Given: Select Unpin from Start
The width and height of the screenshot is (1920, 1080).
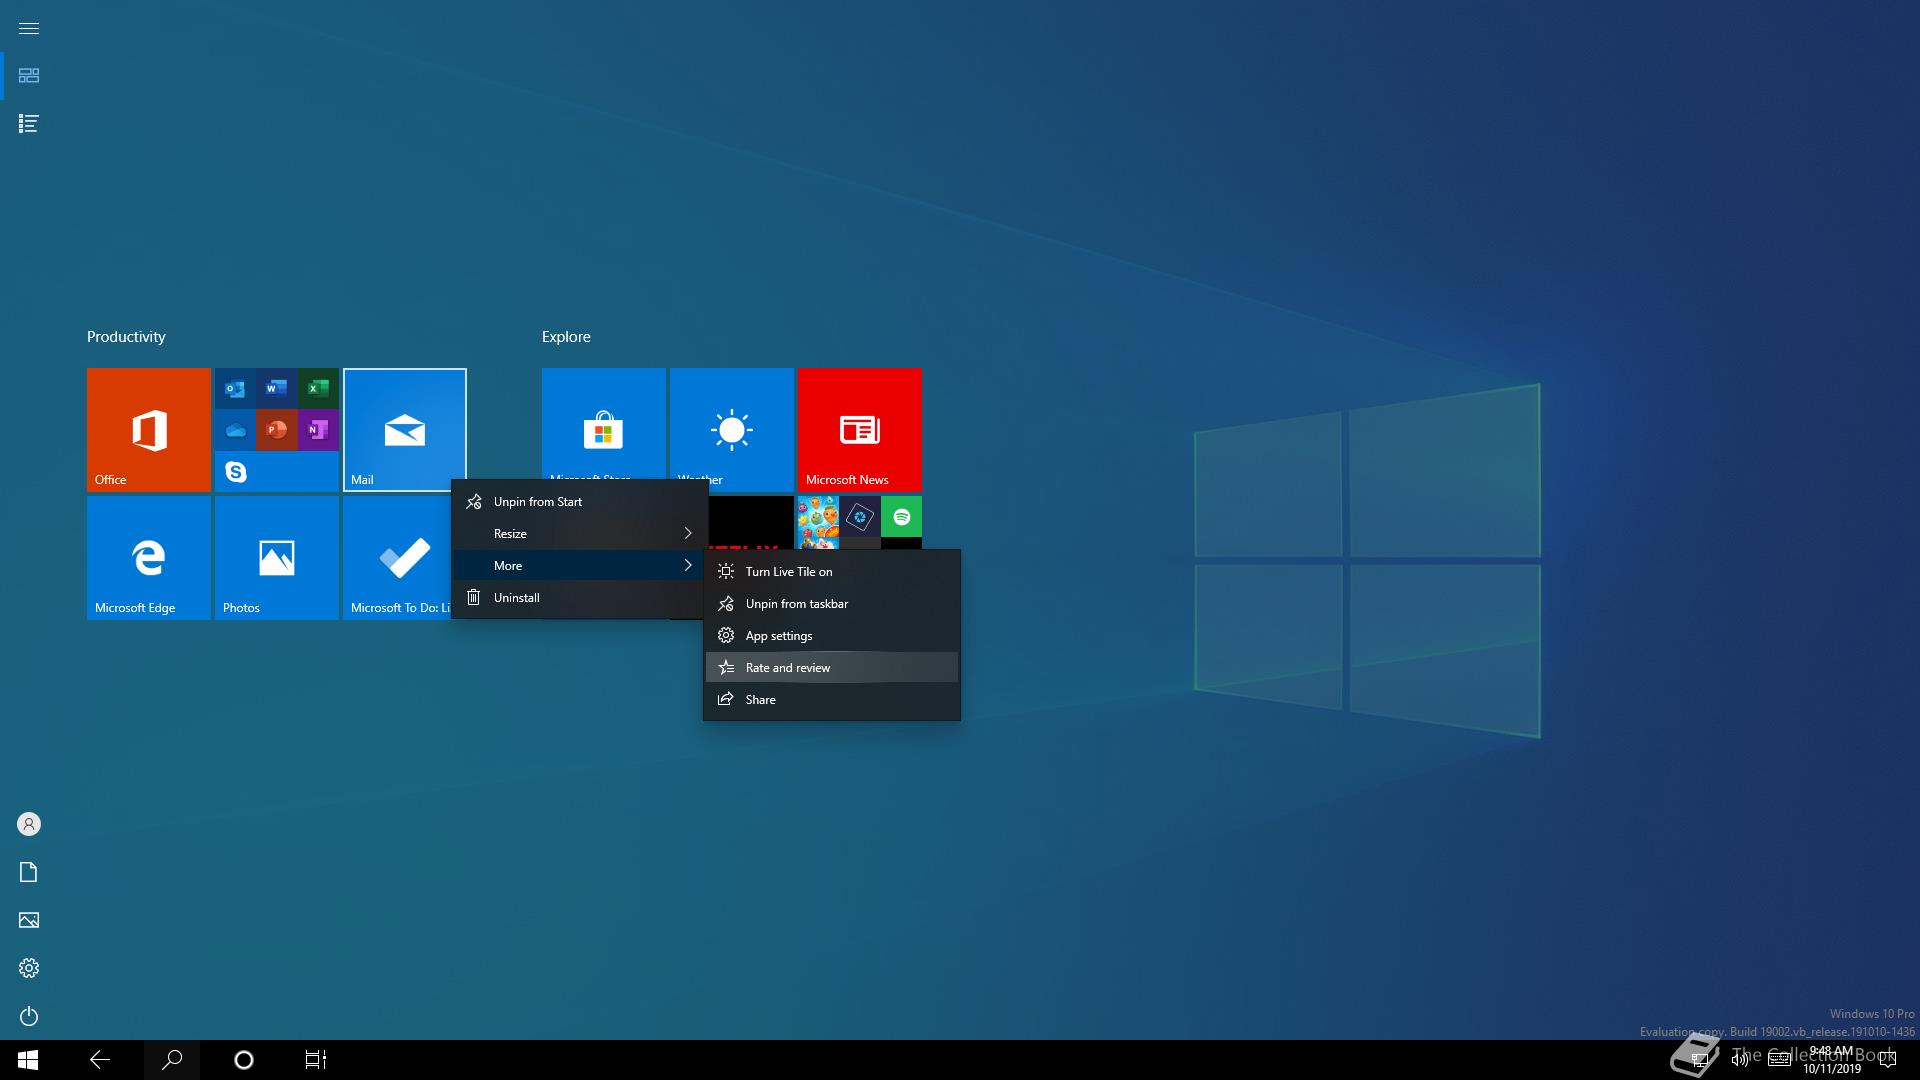Looking at the screenshot, I should click(580, 502).
